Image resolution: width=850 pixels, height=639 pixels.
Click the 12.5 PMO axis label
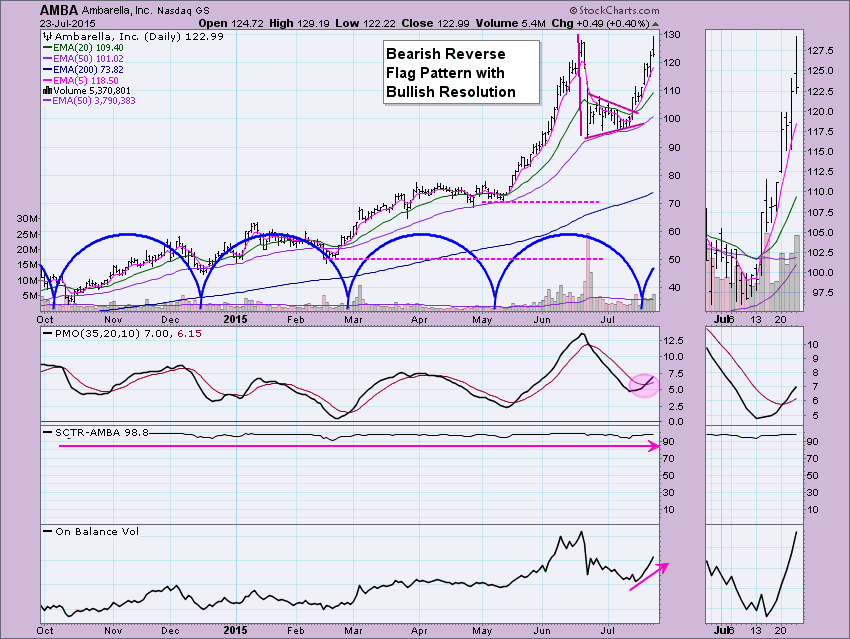(675, 341)
